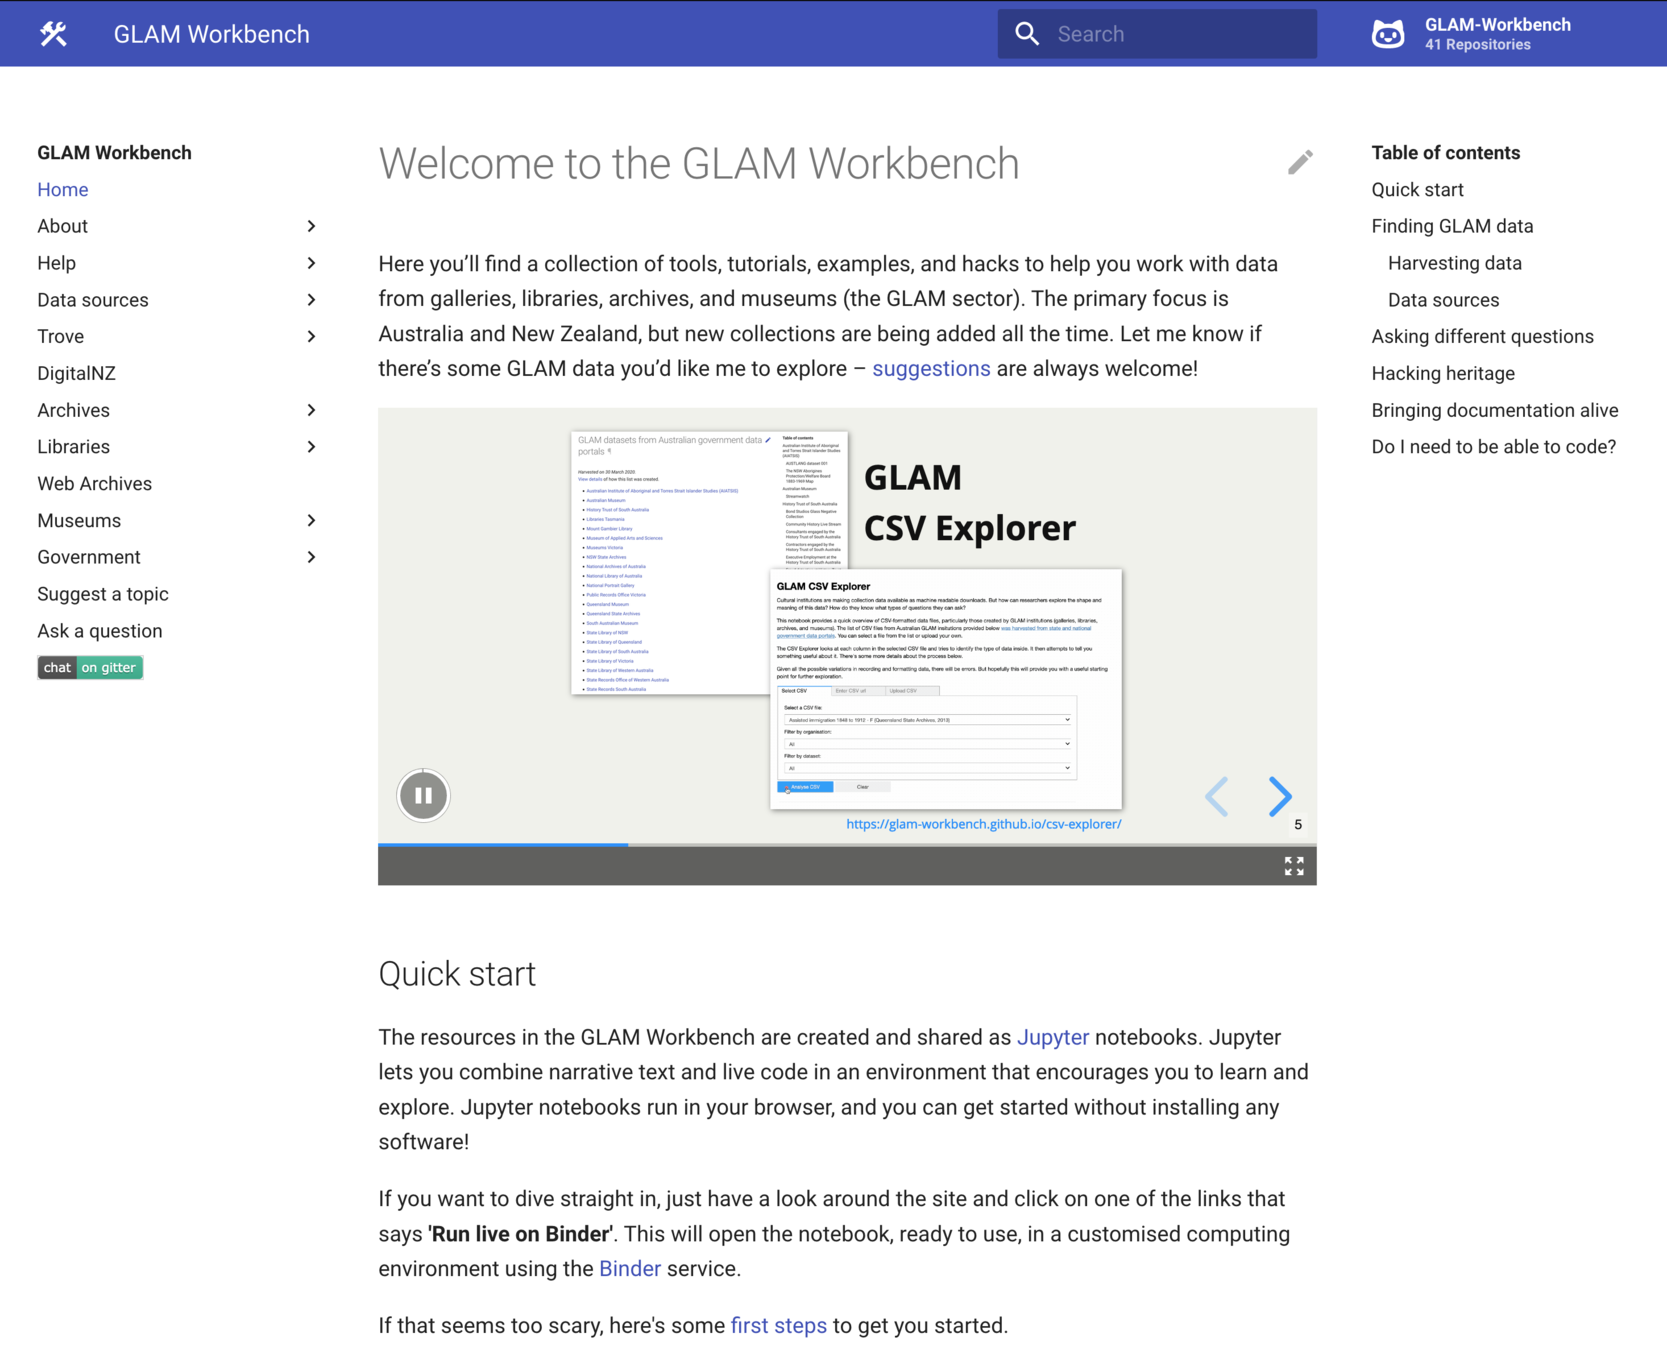1667x1350 pixels.
Task: Open the Jupyter link
Action: 1052,1038
